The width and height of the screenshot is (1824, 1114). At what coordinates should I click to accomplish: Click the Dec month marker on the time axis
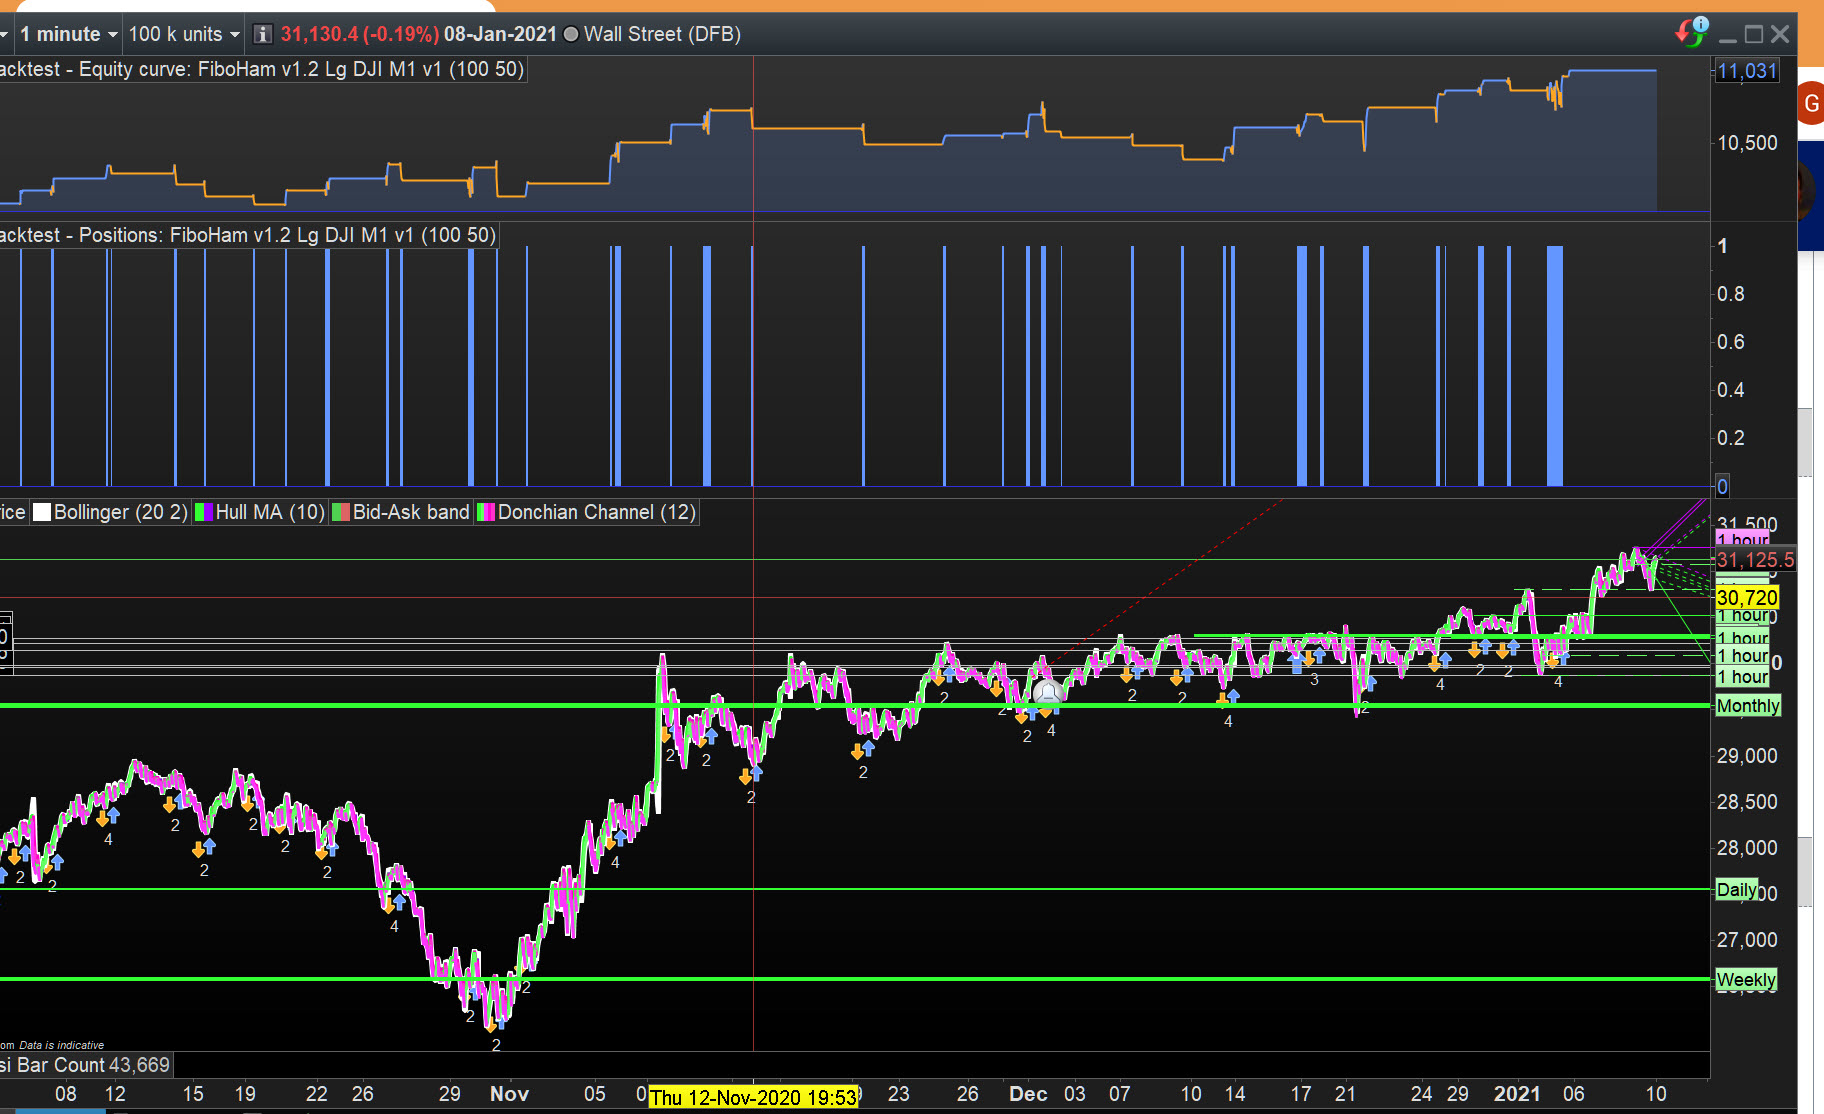pyautogui.click(x=1028, y=1094)
